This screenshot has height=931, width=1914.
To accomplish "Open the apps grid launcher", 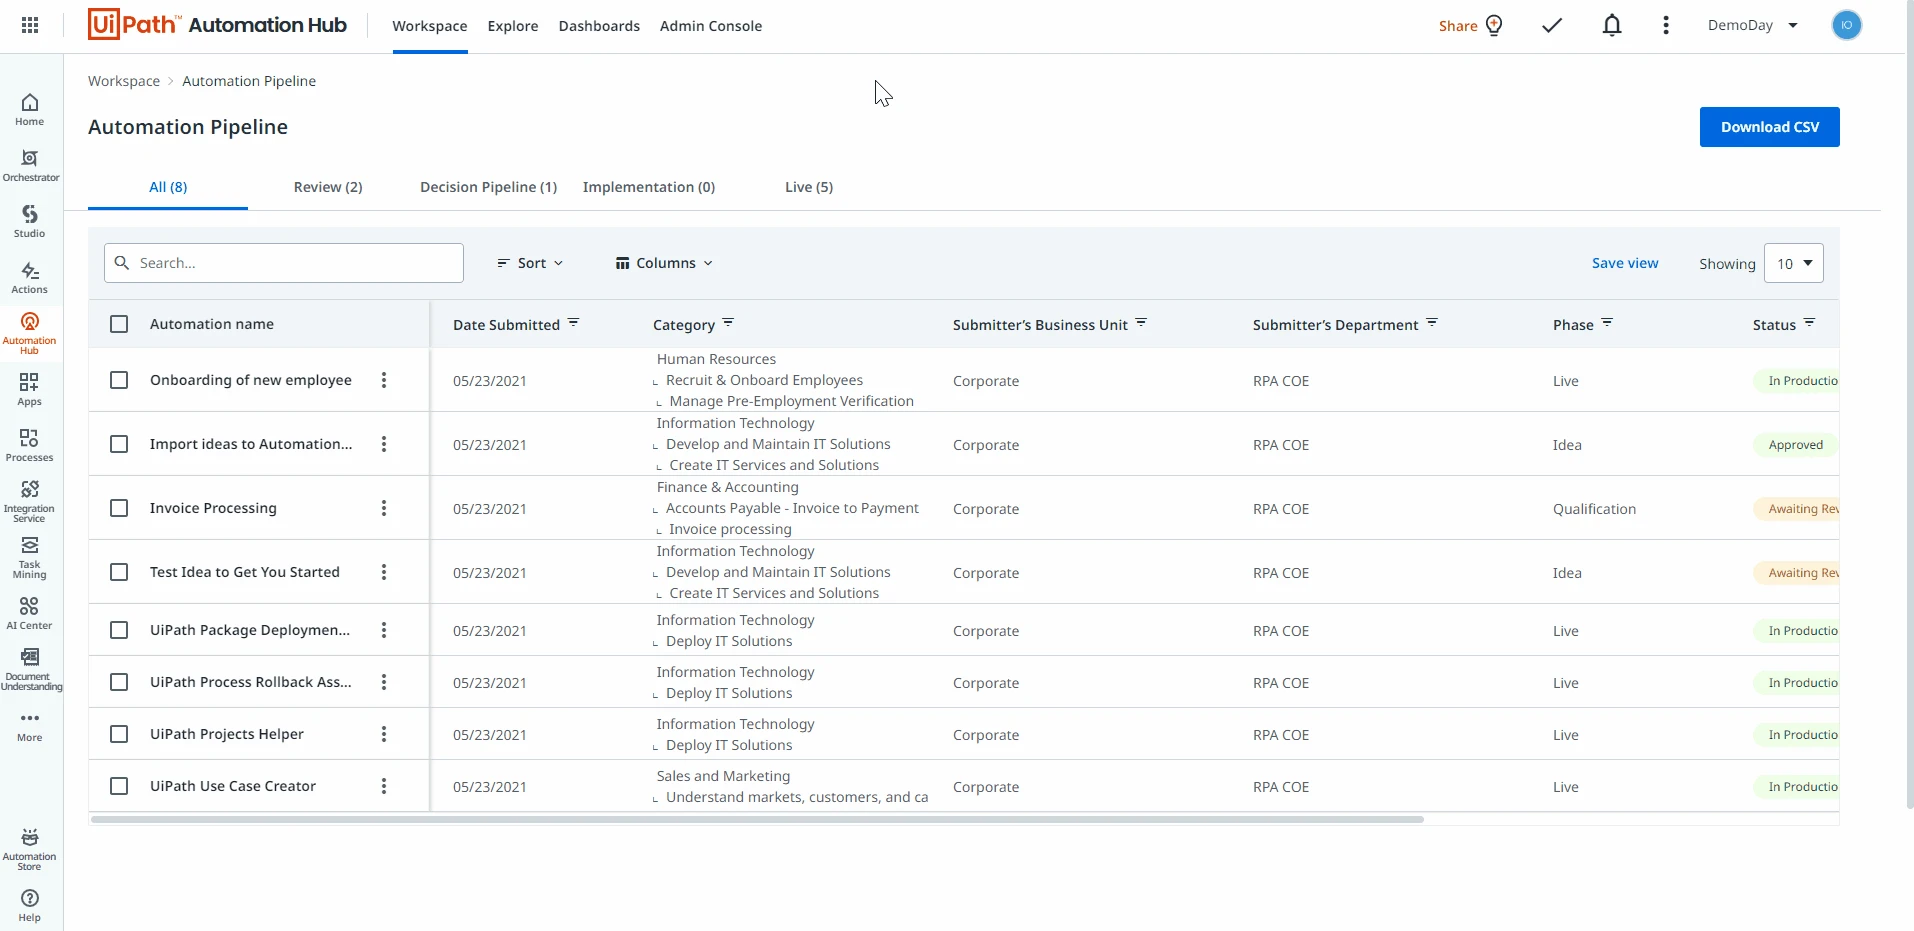I will tap(30, 26).
